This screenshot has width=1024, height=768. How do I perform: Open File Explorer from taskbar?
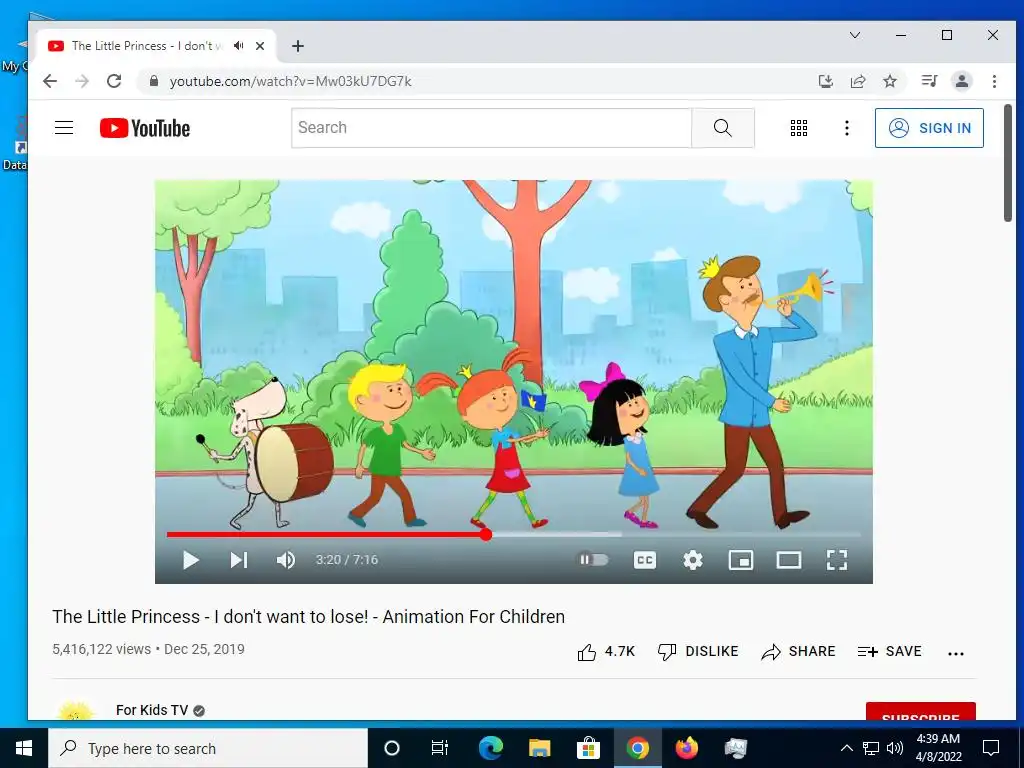(539, 748)
